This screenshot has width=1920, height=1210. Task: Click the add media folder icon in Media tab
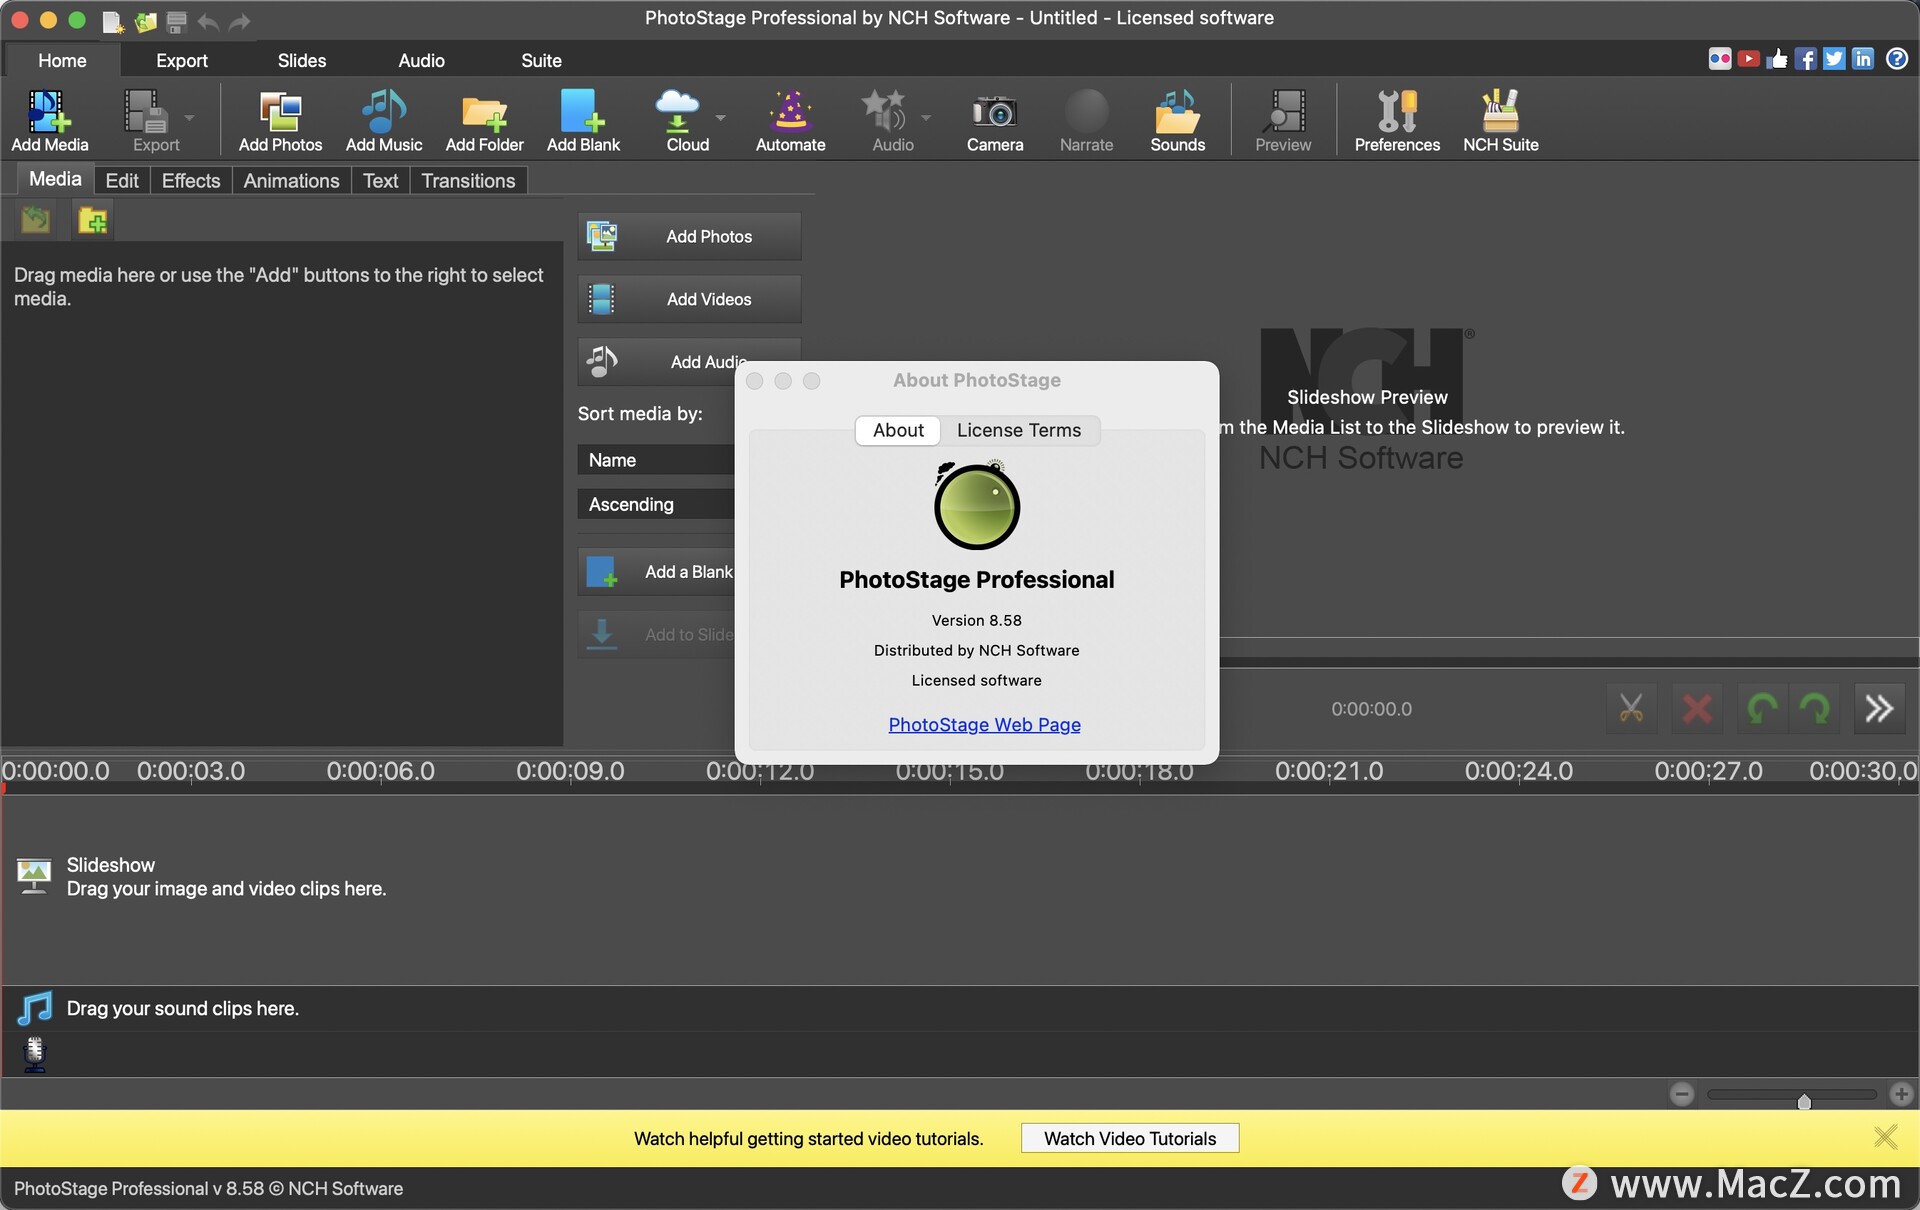(x=93, y=220)
